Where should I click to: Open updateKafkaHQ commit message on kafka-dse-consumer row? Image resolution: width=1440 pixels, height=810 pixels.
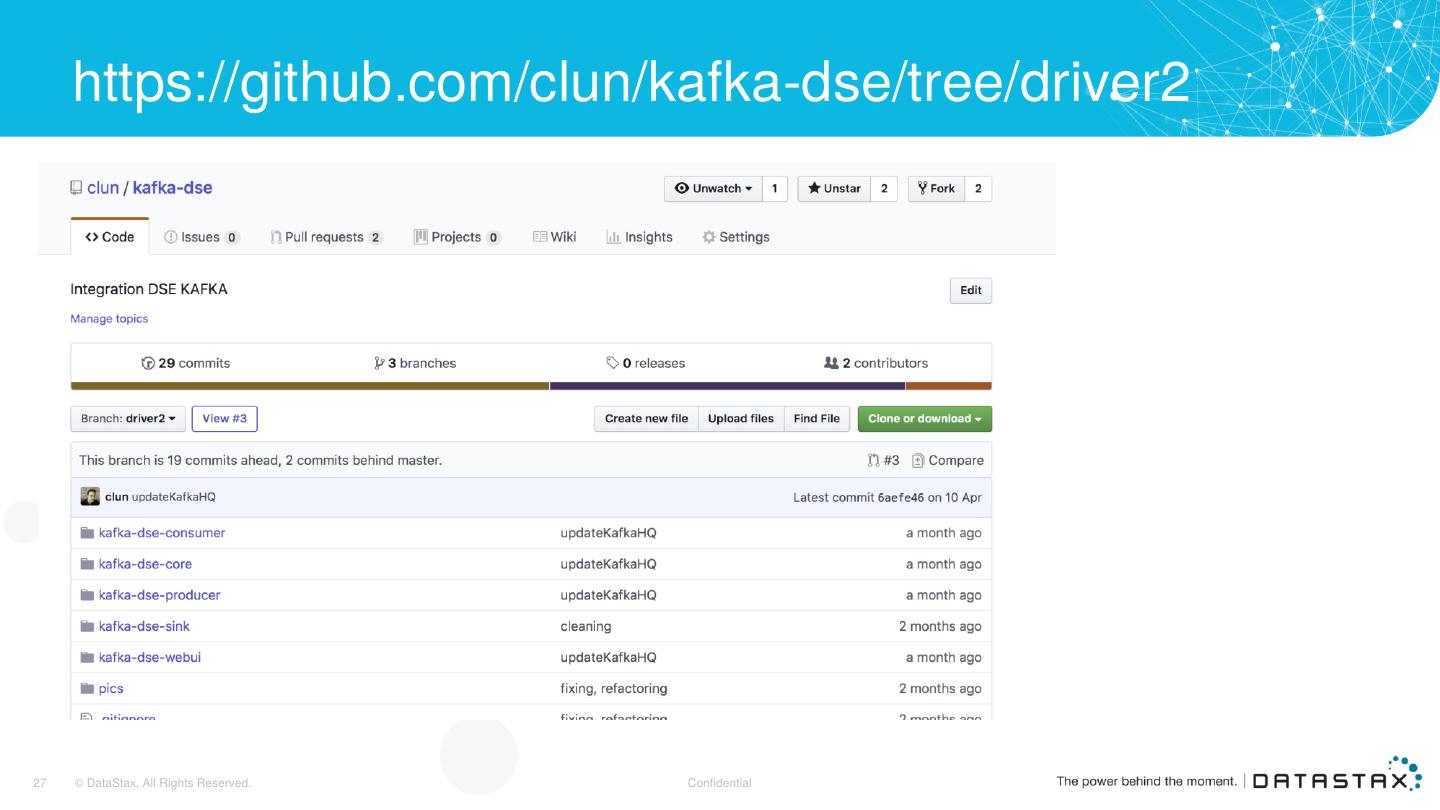(x=609, y=533)
